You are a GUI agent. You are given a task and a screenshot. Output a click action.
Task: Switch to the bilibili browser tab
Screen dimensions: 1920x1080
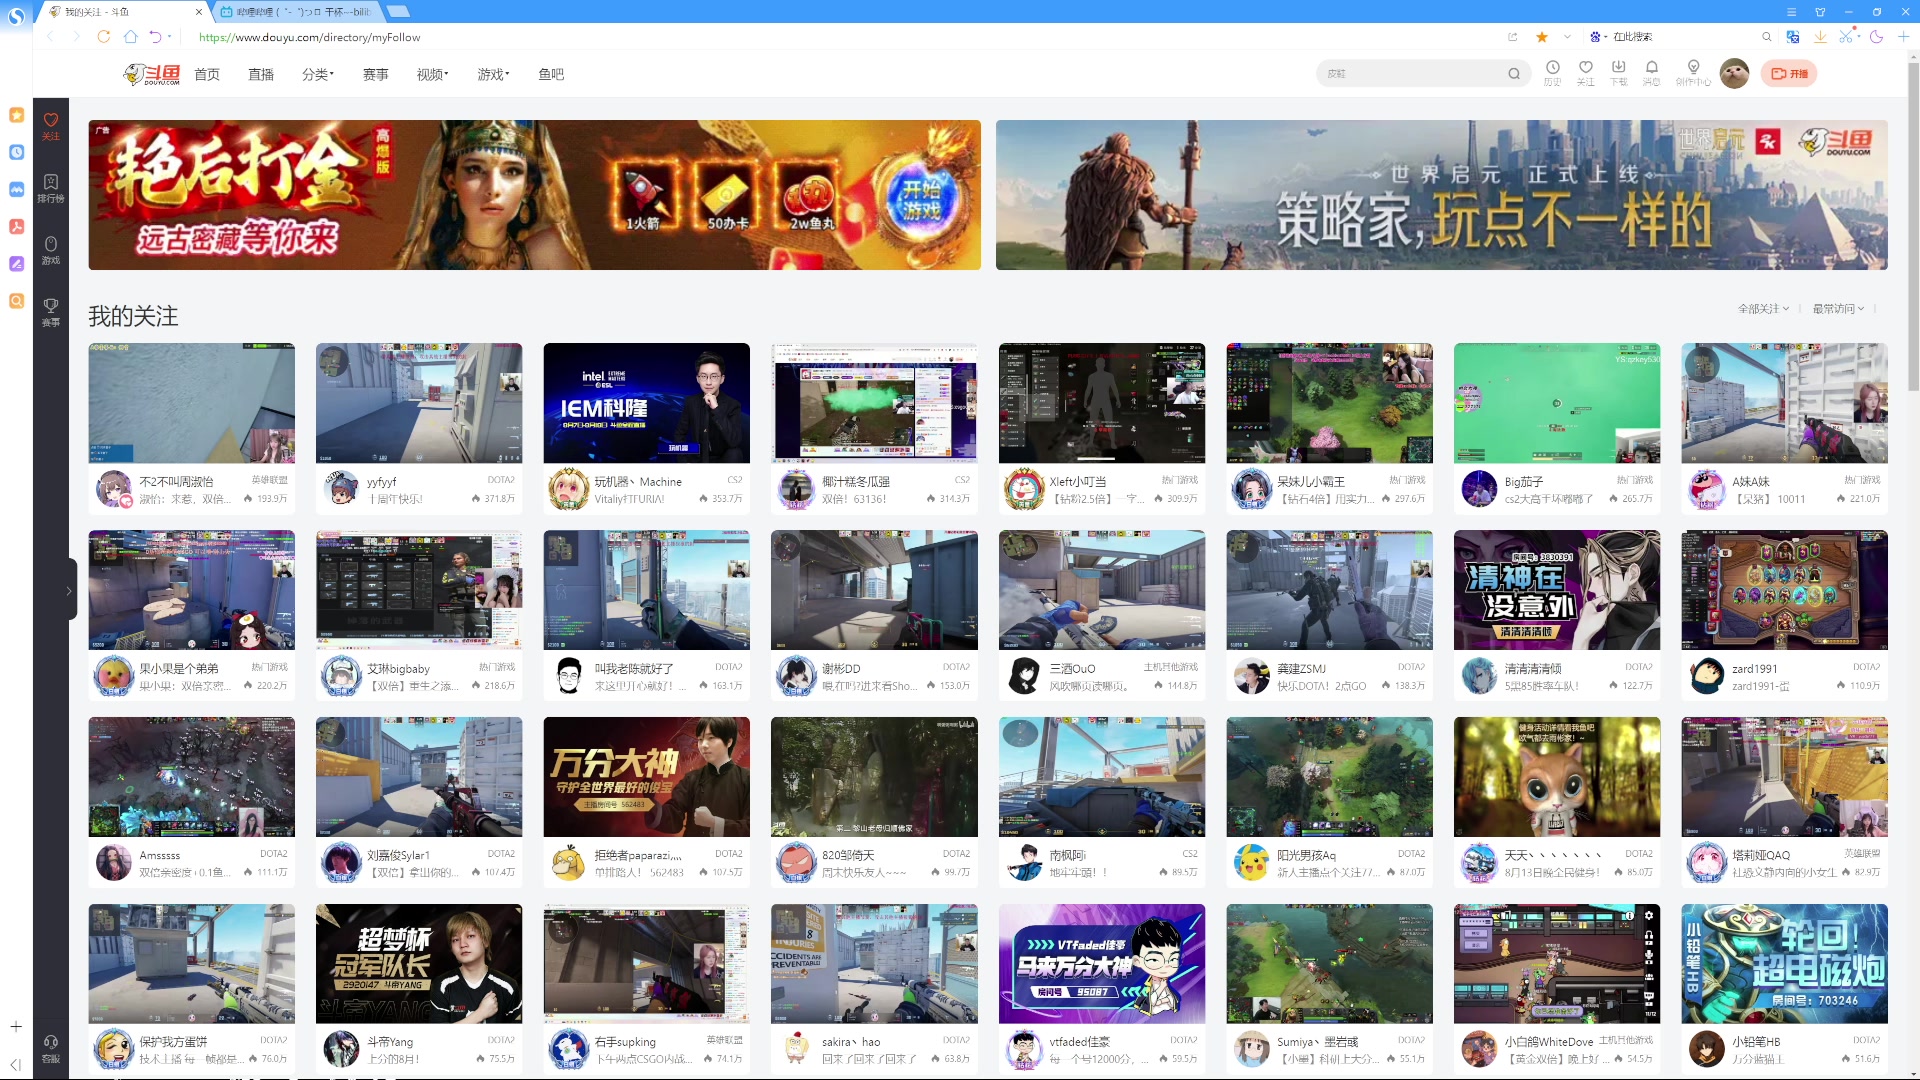pos(296,12)
